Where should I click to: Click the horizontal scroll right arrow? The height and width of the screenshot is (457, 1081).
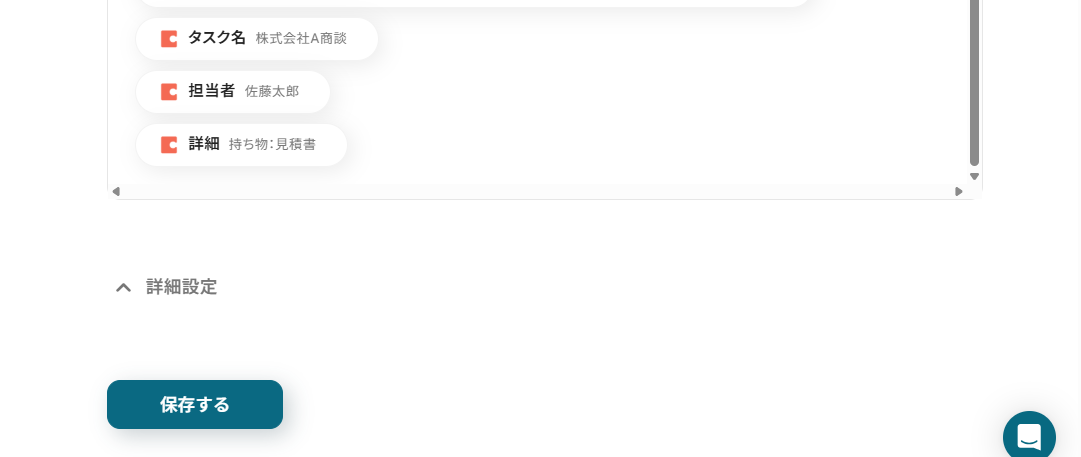959,192
